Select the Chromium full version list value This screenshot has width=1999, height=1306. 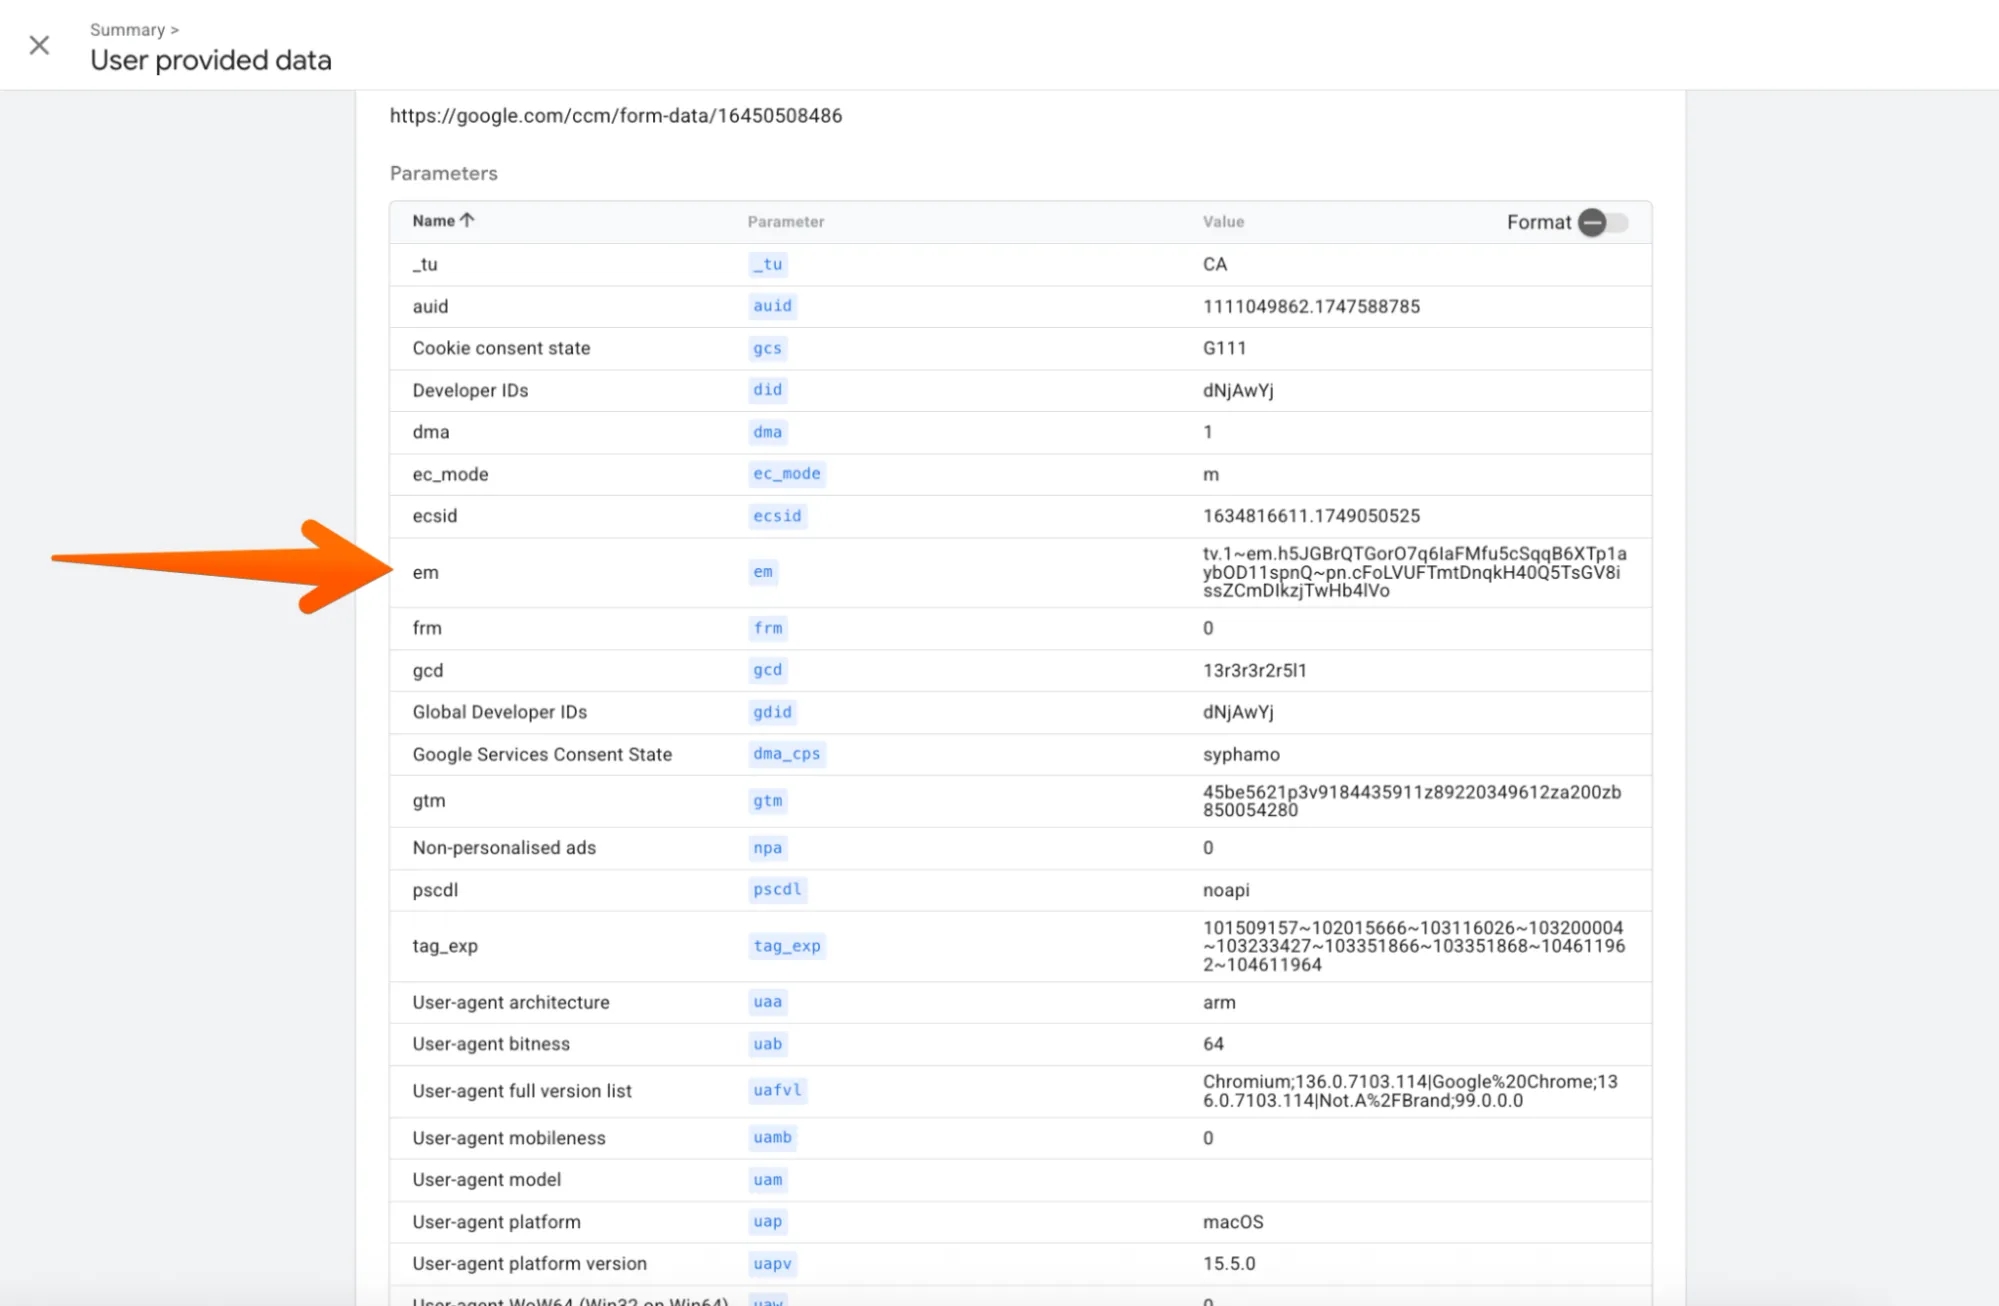[x=1410, y=1091]
